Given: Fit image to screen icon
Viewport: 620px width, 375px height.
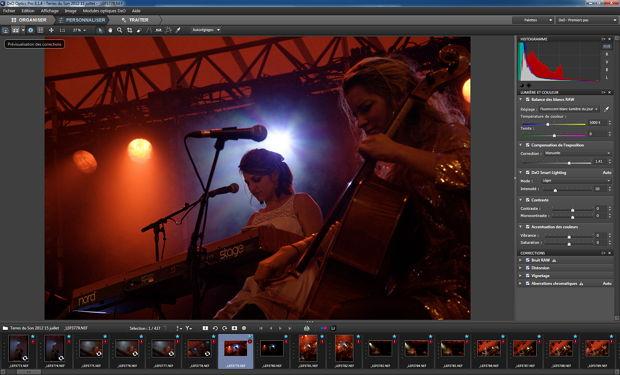Looking at the screenshot, I should 51,30.
